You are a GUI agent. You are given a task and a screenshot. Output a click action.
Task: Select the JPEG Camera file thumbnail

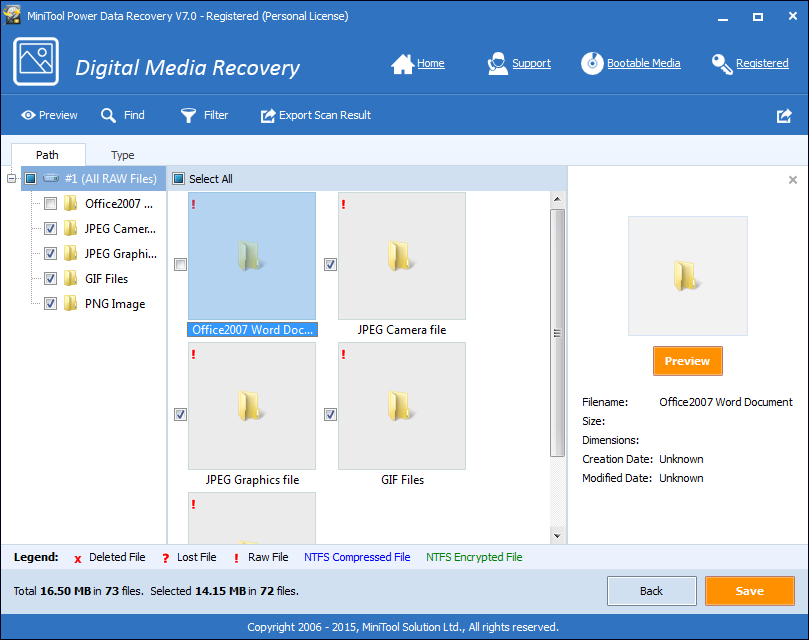point(402,256)
